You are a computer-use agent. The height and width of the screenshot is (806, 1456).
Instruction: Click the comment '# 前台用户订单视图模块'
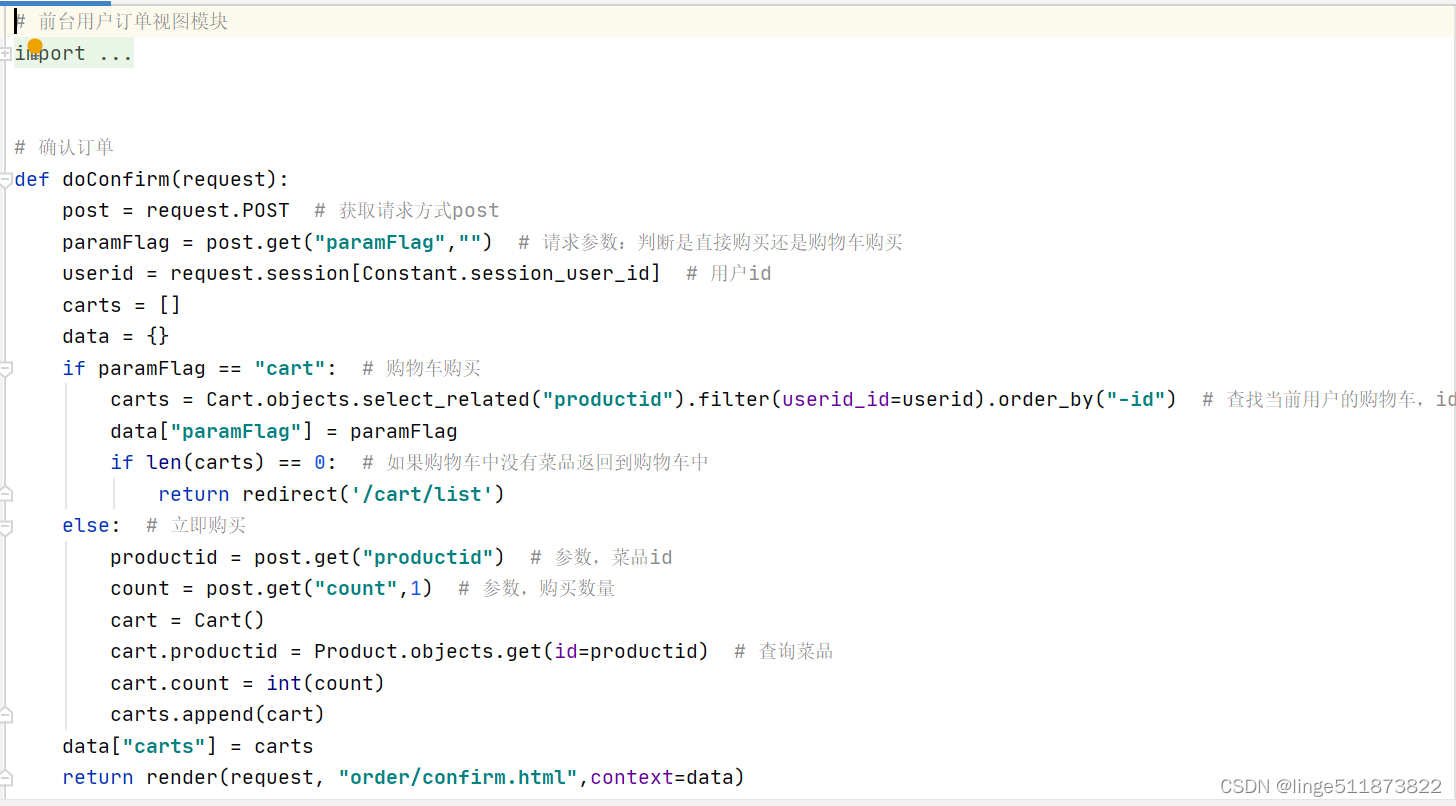pyautogui.click(x=122, y=22)
